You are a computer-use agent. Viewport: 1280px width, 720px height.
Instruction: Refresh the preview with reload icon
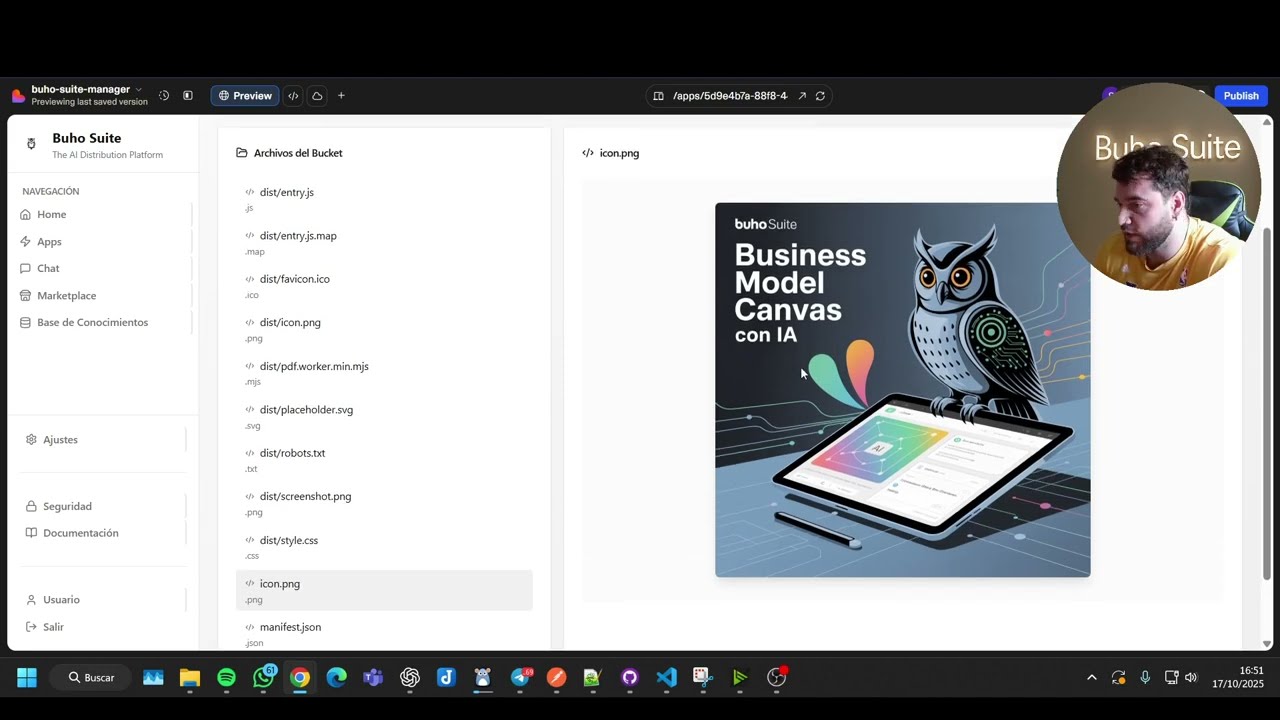click(820, 96)
